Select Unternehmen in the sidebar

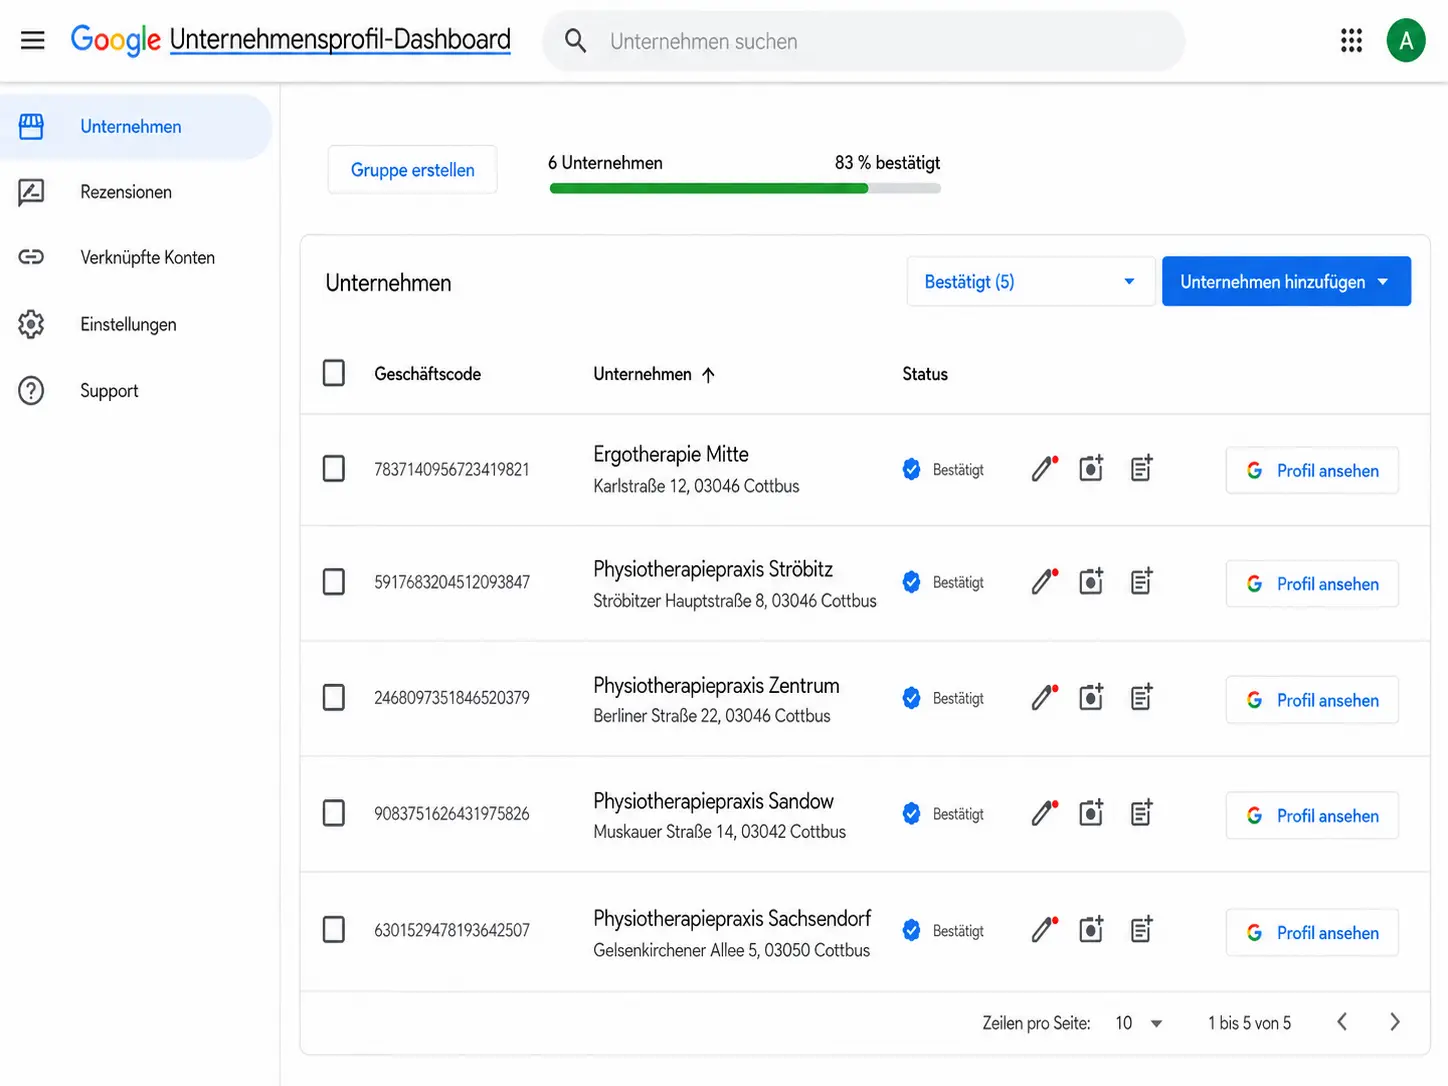[136, 127]
